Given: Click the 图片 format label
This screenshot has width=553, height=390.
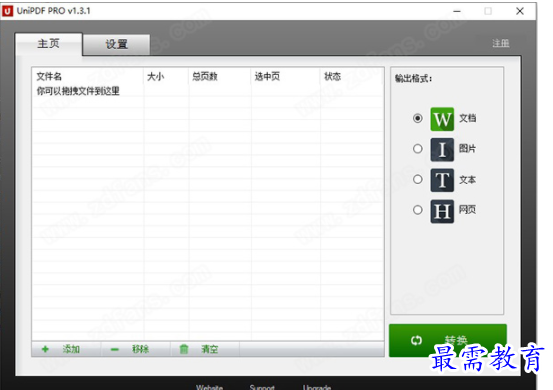Looking at the screenshot, I should (468, 148).
